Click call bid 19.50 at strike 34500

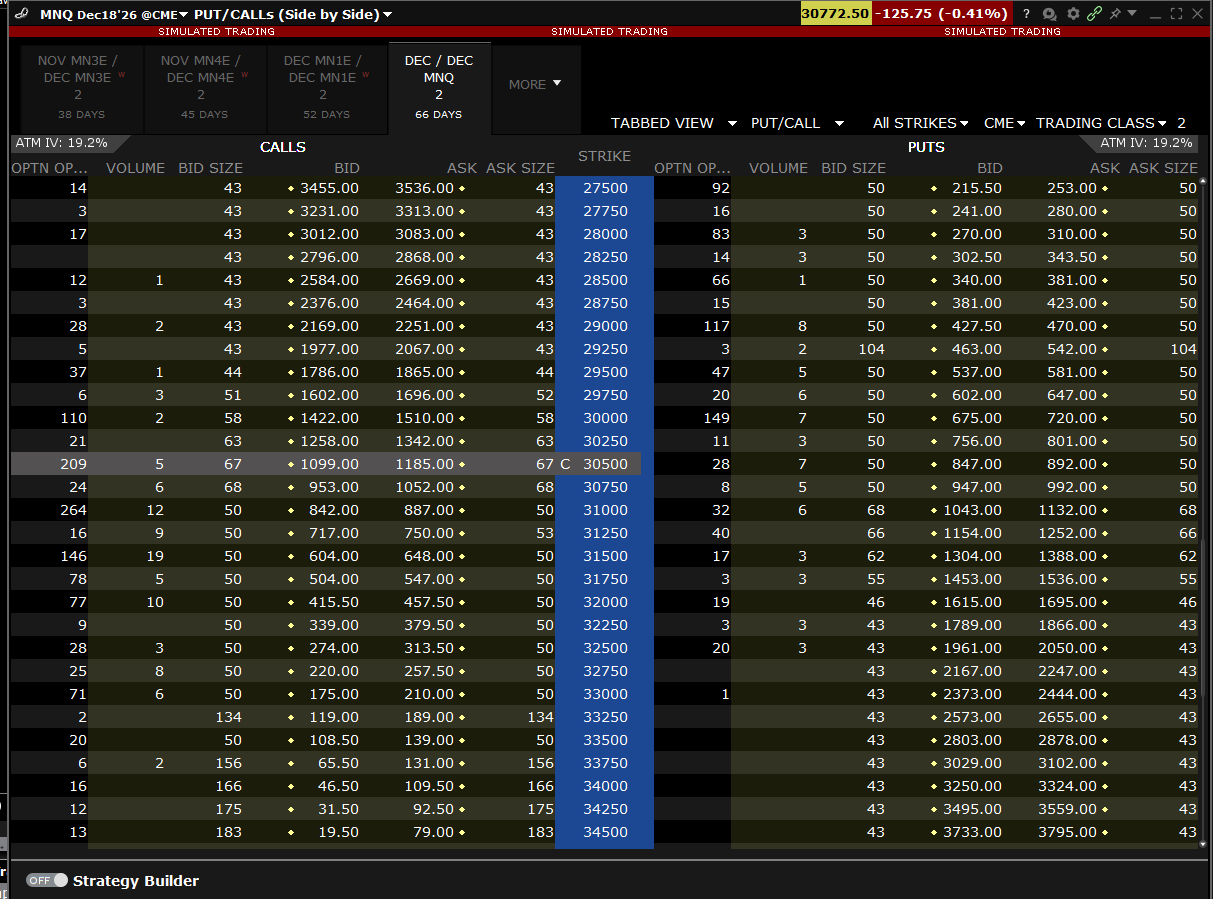click(x=338, y=832)
